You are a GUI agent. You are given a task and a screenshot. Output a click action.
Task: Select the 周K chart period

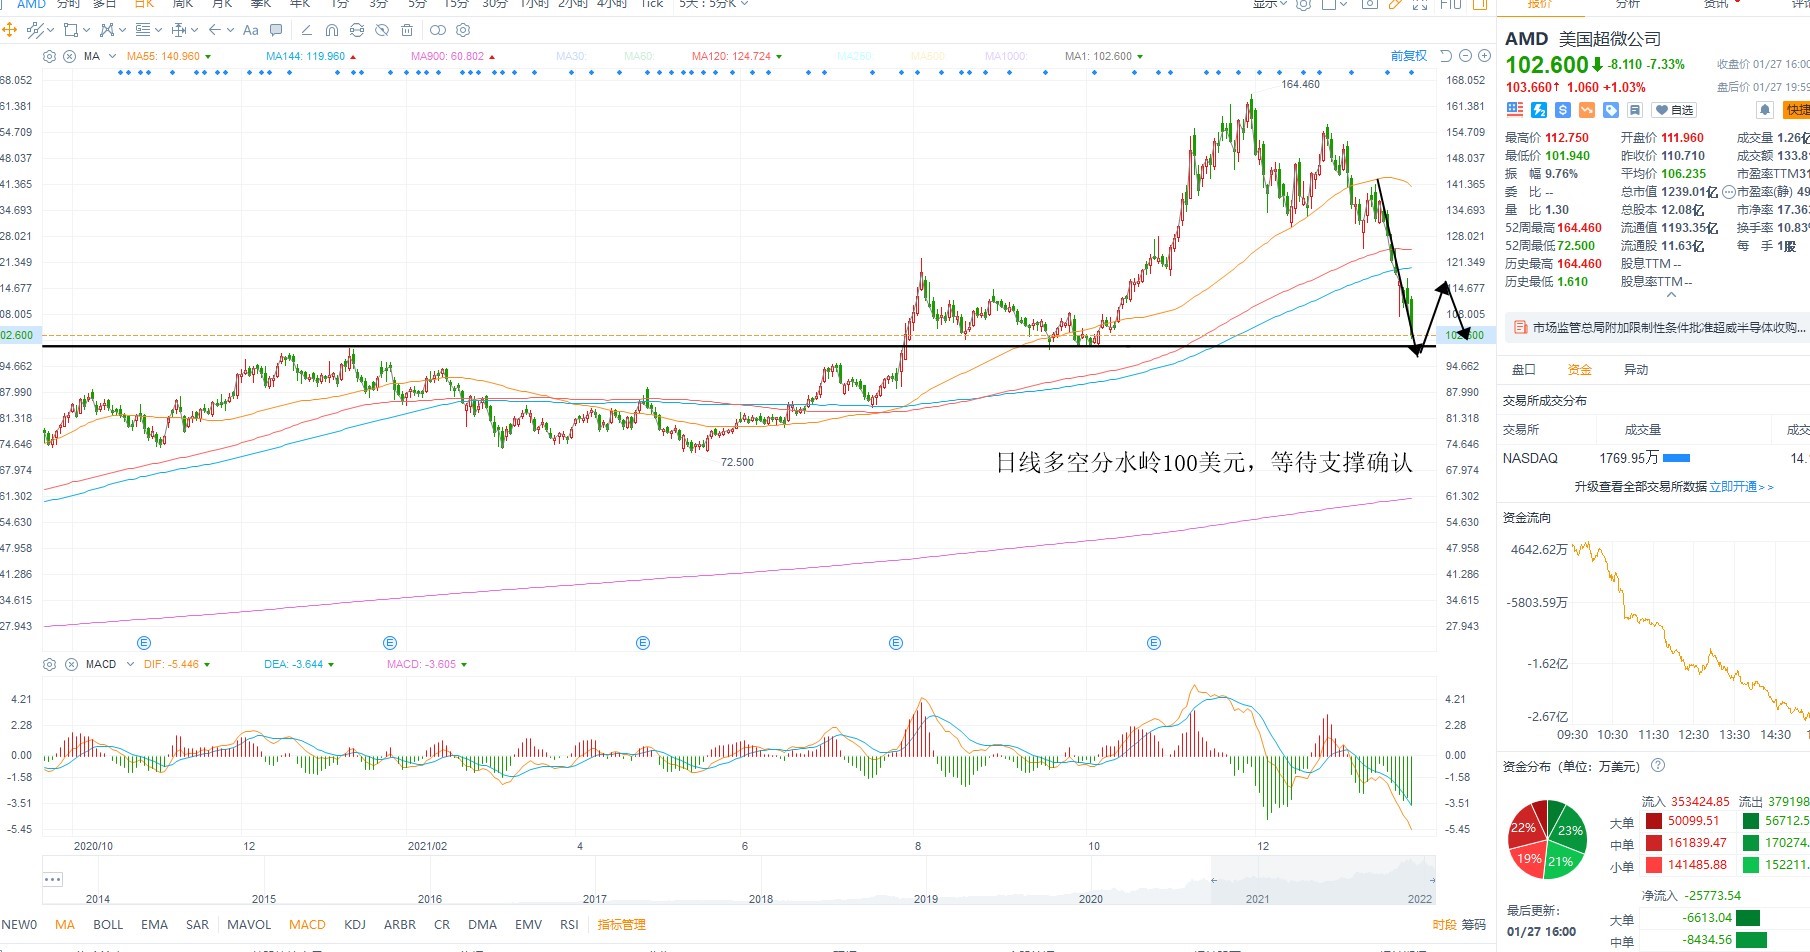click(182, 4)
